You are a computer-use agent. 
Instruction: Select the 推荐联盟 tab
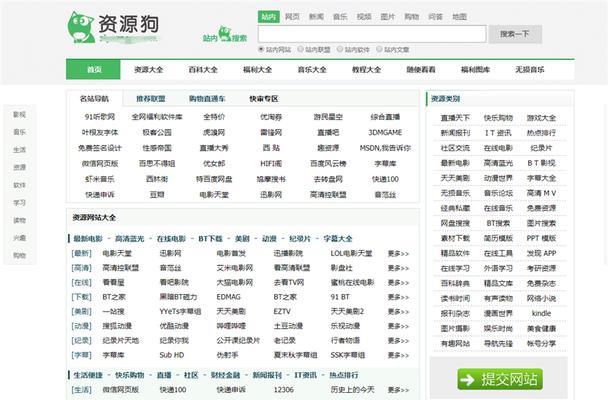coord(151,99)
